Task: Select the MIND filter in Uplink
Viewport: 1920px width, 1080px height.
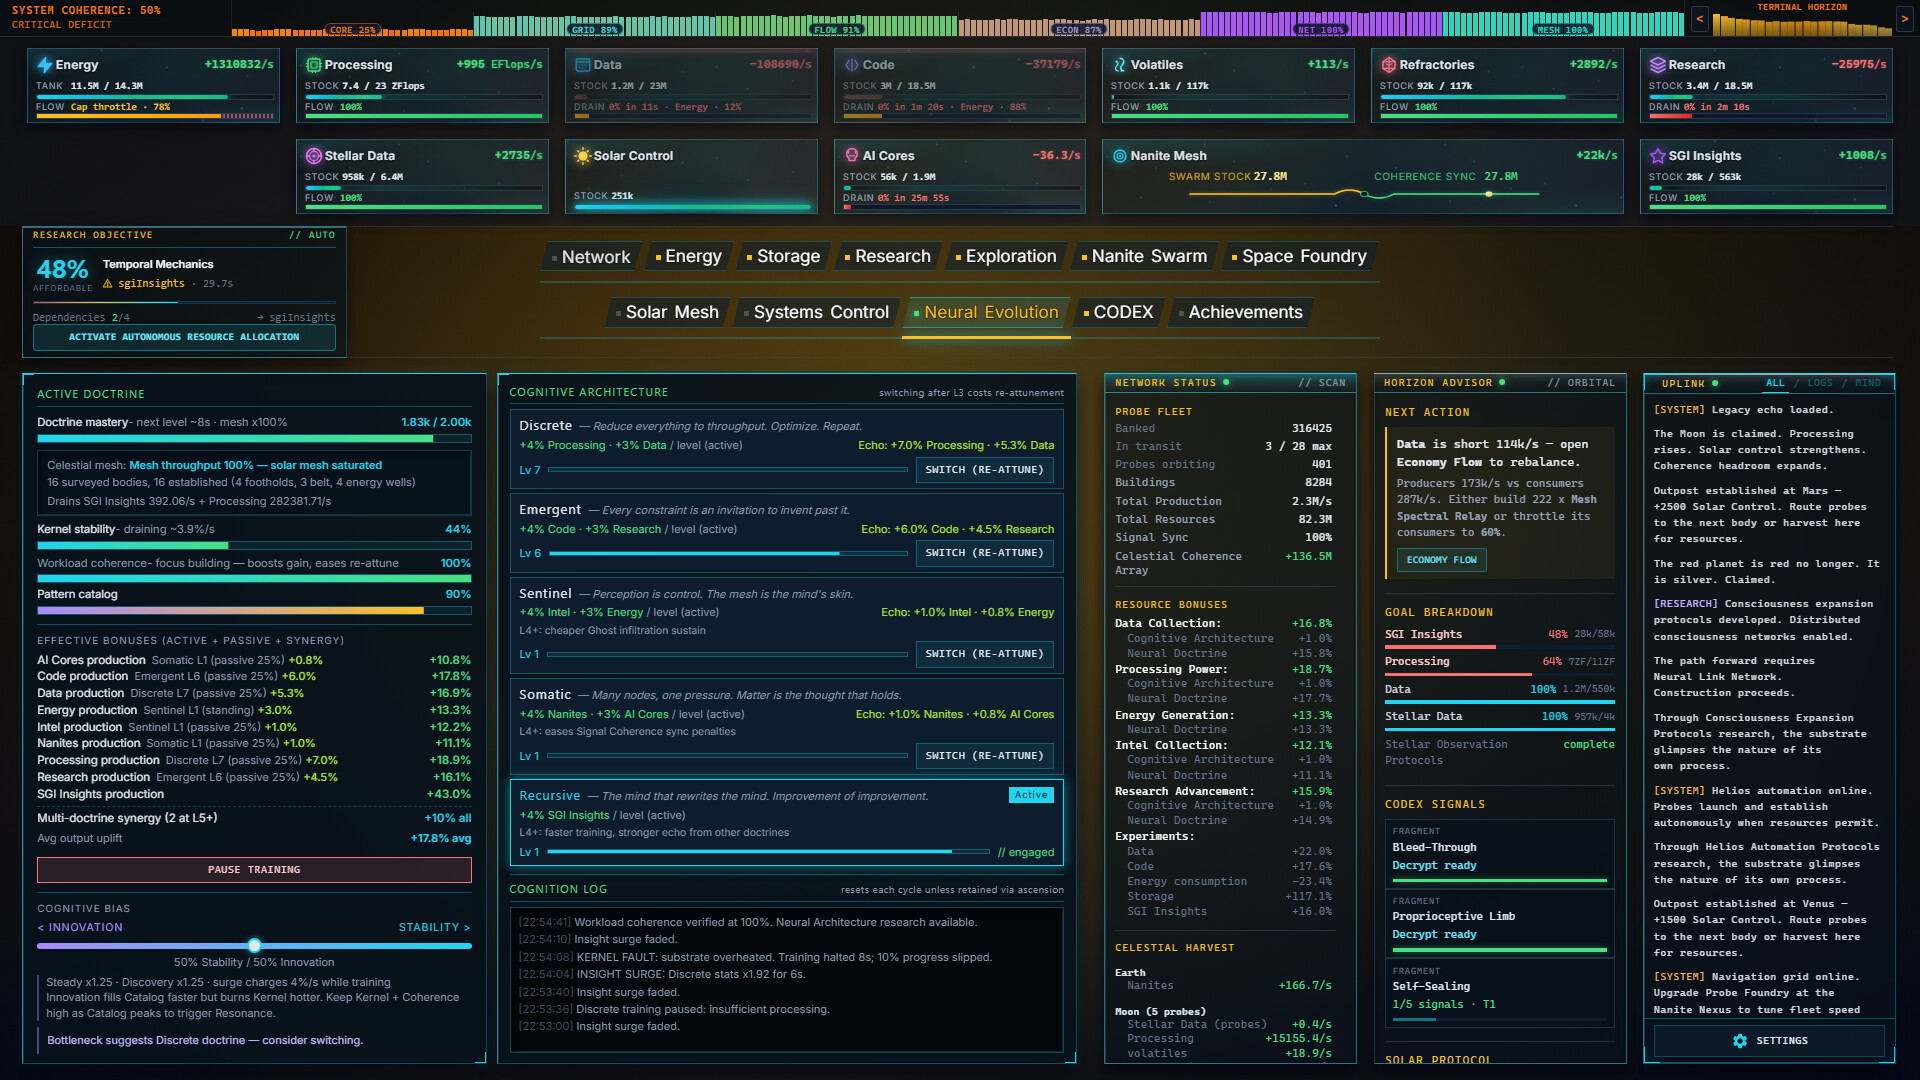Action: [x=1867, y=383]
